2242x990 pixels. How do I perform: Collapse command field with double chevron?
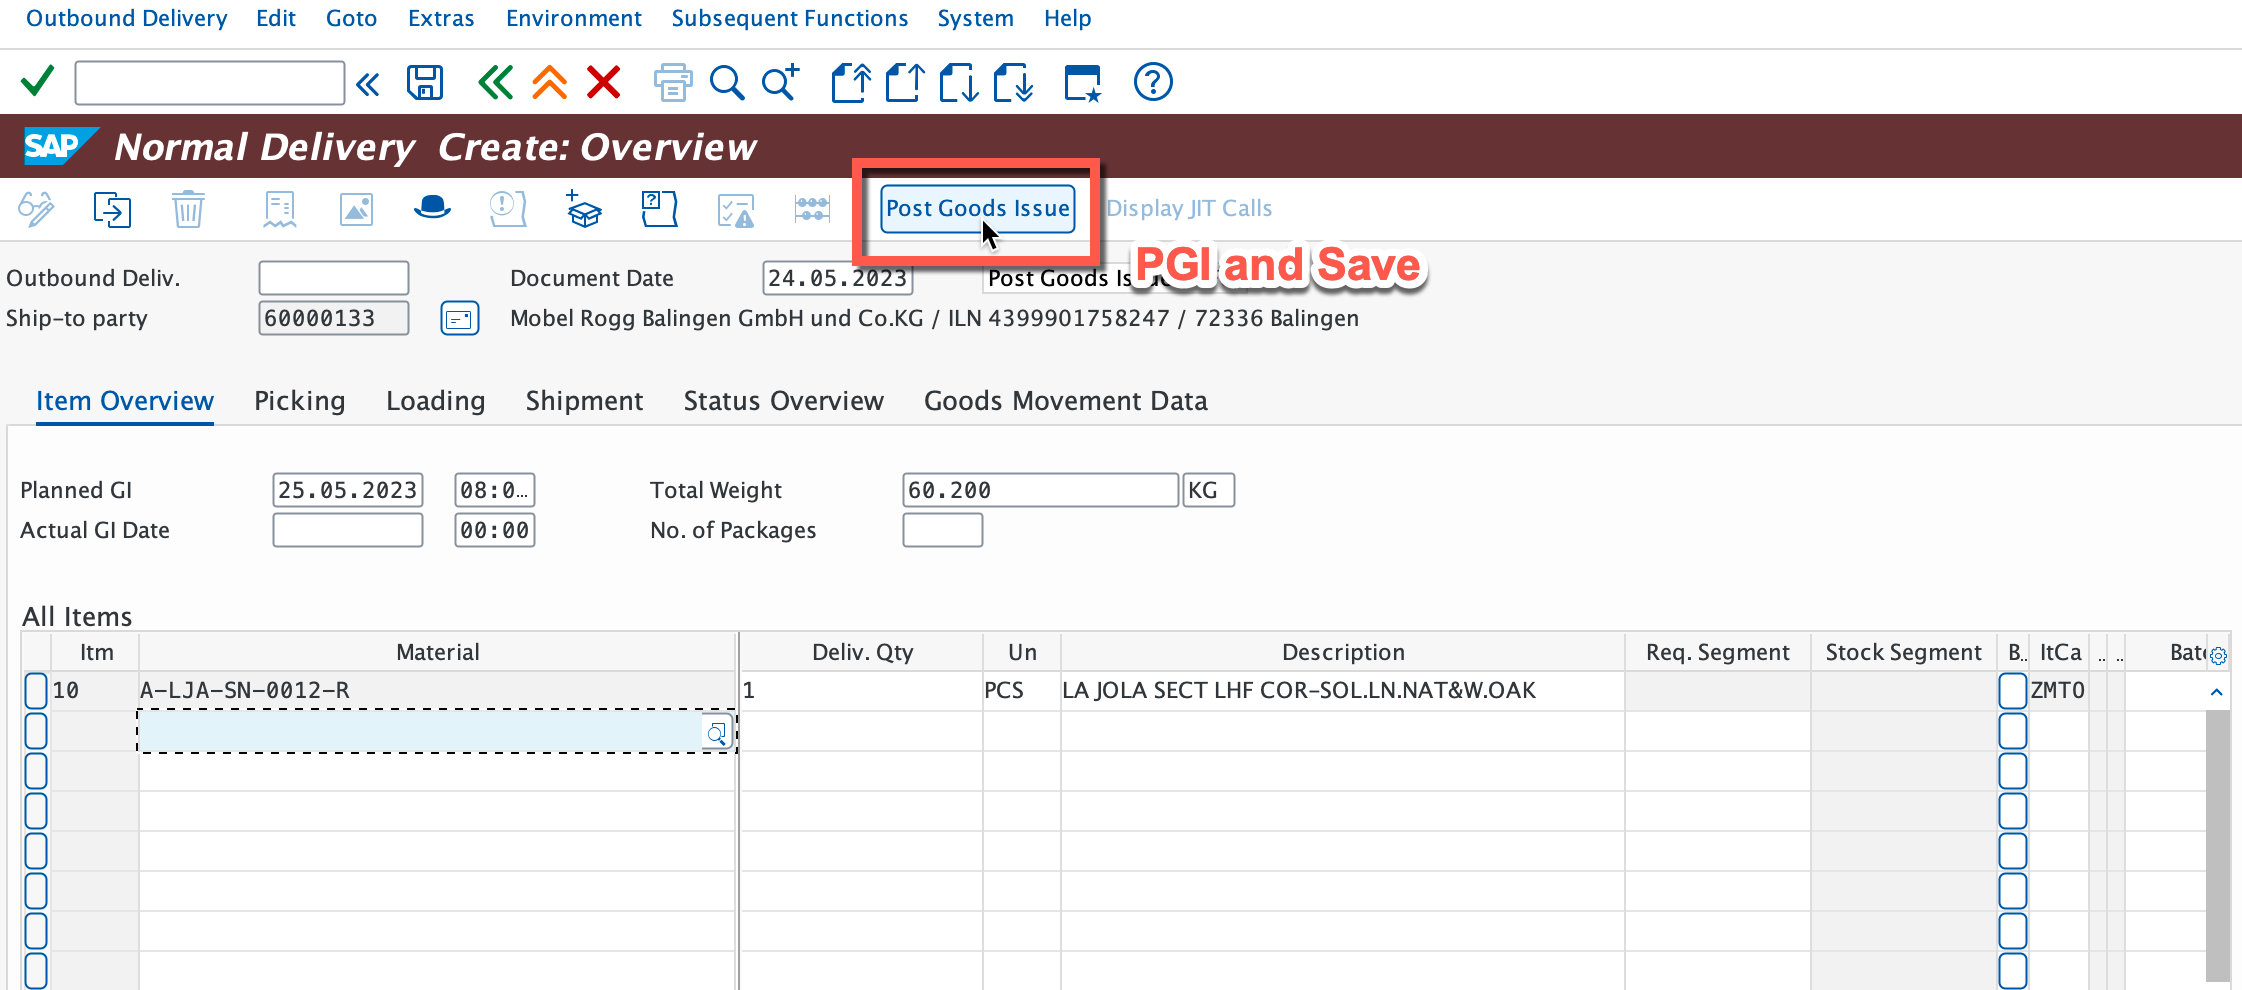368,84
